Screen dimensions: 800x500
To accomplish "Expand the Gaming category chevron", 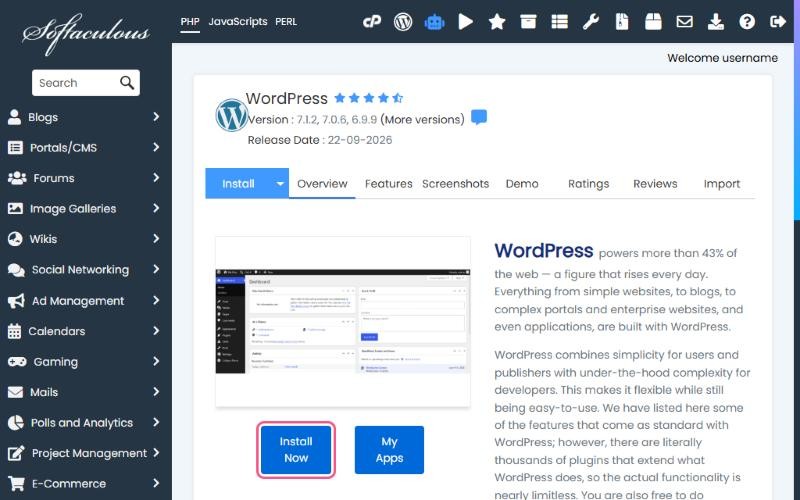I will click(156, 361).
